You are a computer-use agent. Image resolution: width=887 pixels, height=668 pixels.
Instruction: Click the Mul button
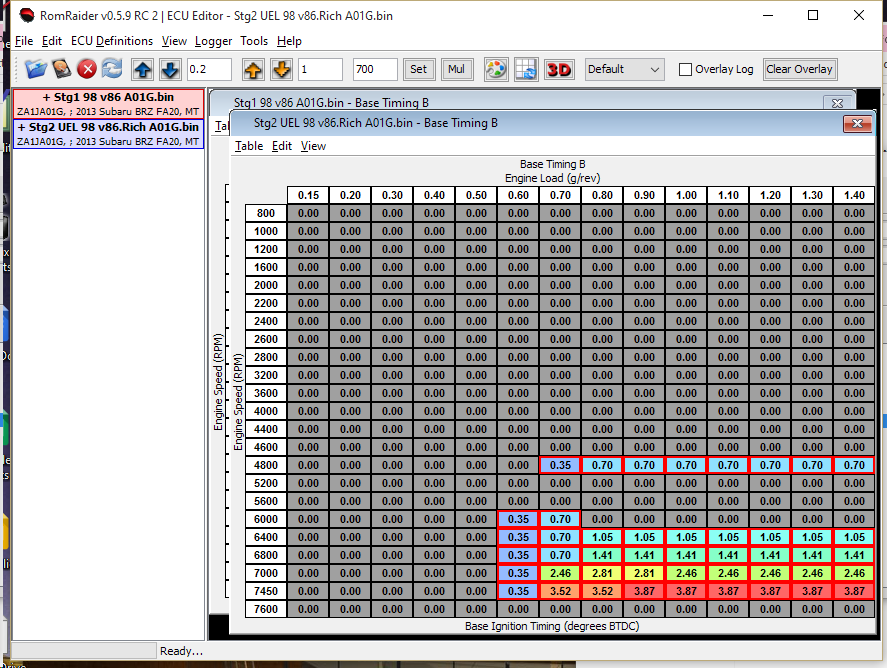[457, 69]
